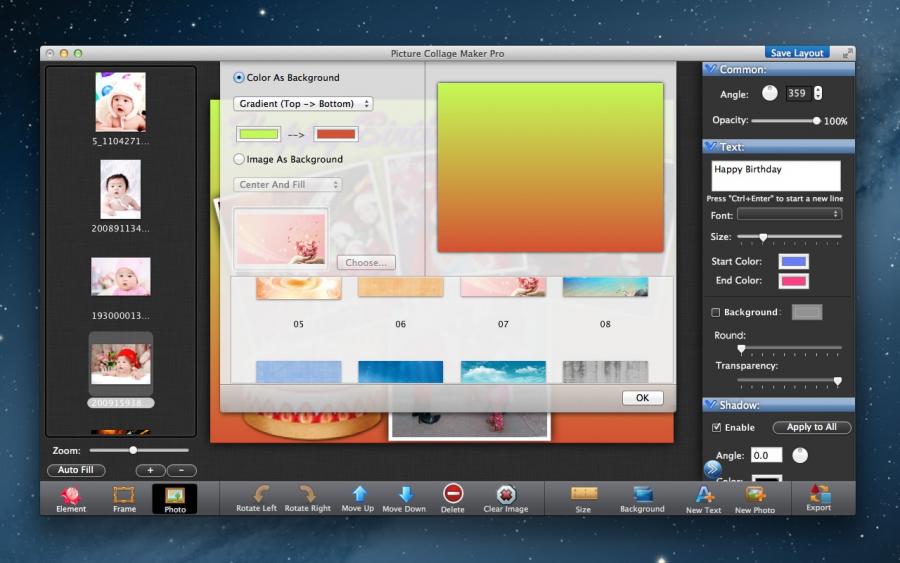The image size is (900, 563).
Task: Open the Background tool
Action: tap(642, 498)
